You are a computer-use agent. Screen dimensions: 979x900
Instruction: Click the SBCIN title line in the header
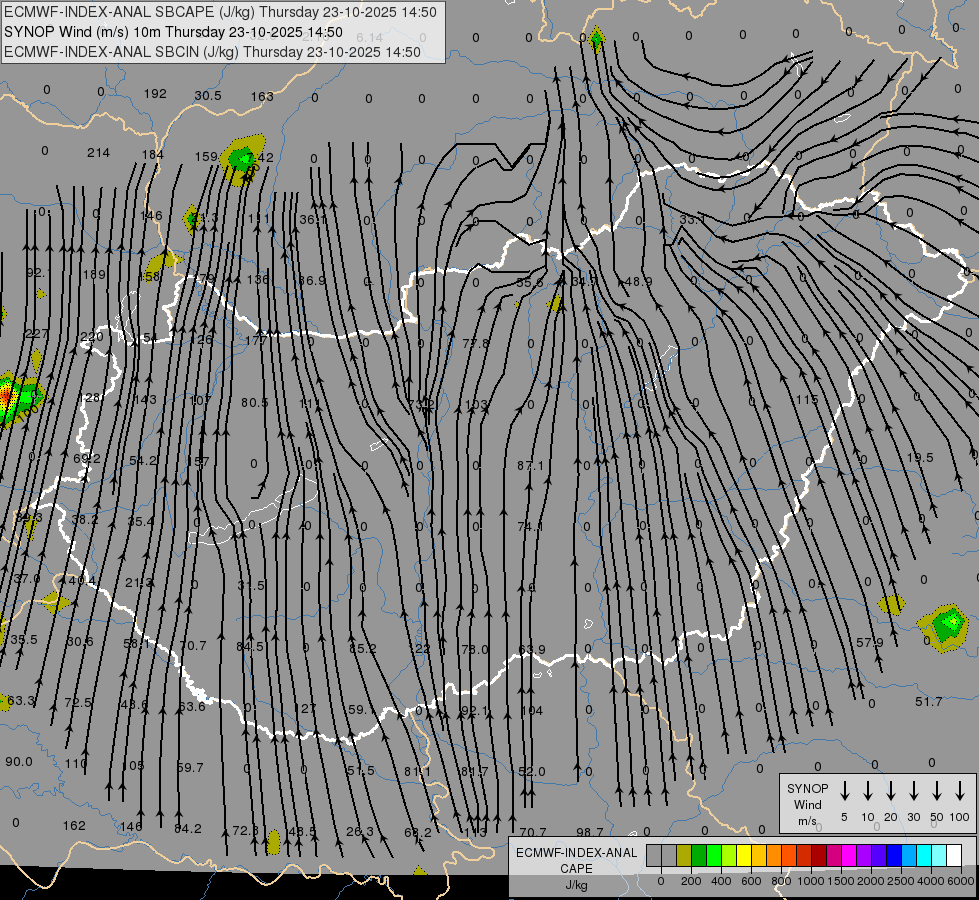[212, 52]
